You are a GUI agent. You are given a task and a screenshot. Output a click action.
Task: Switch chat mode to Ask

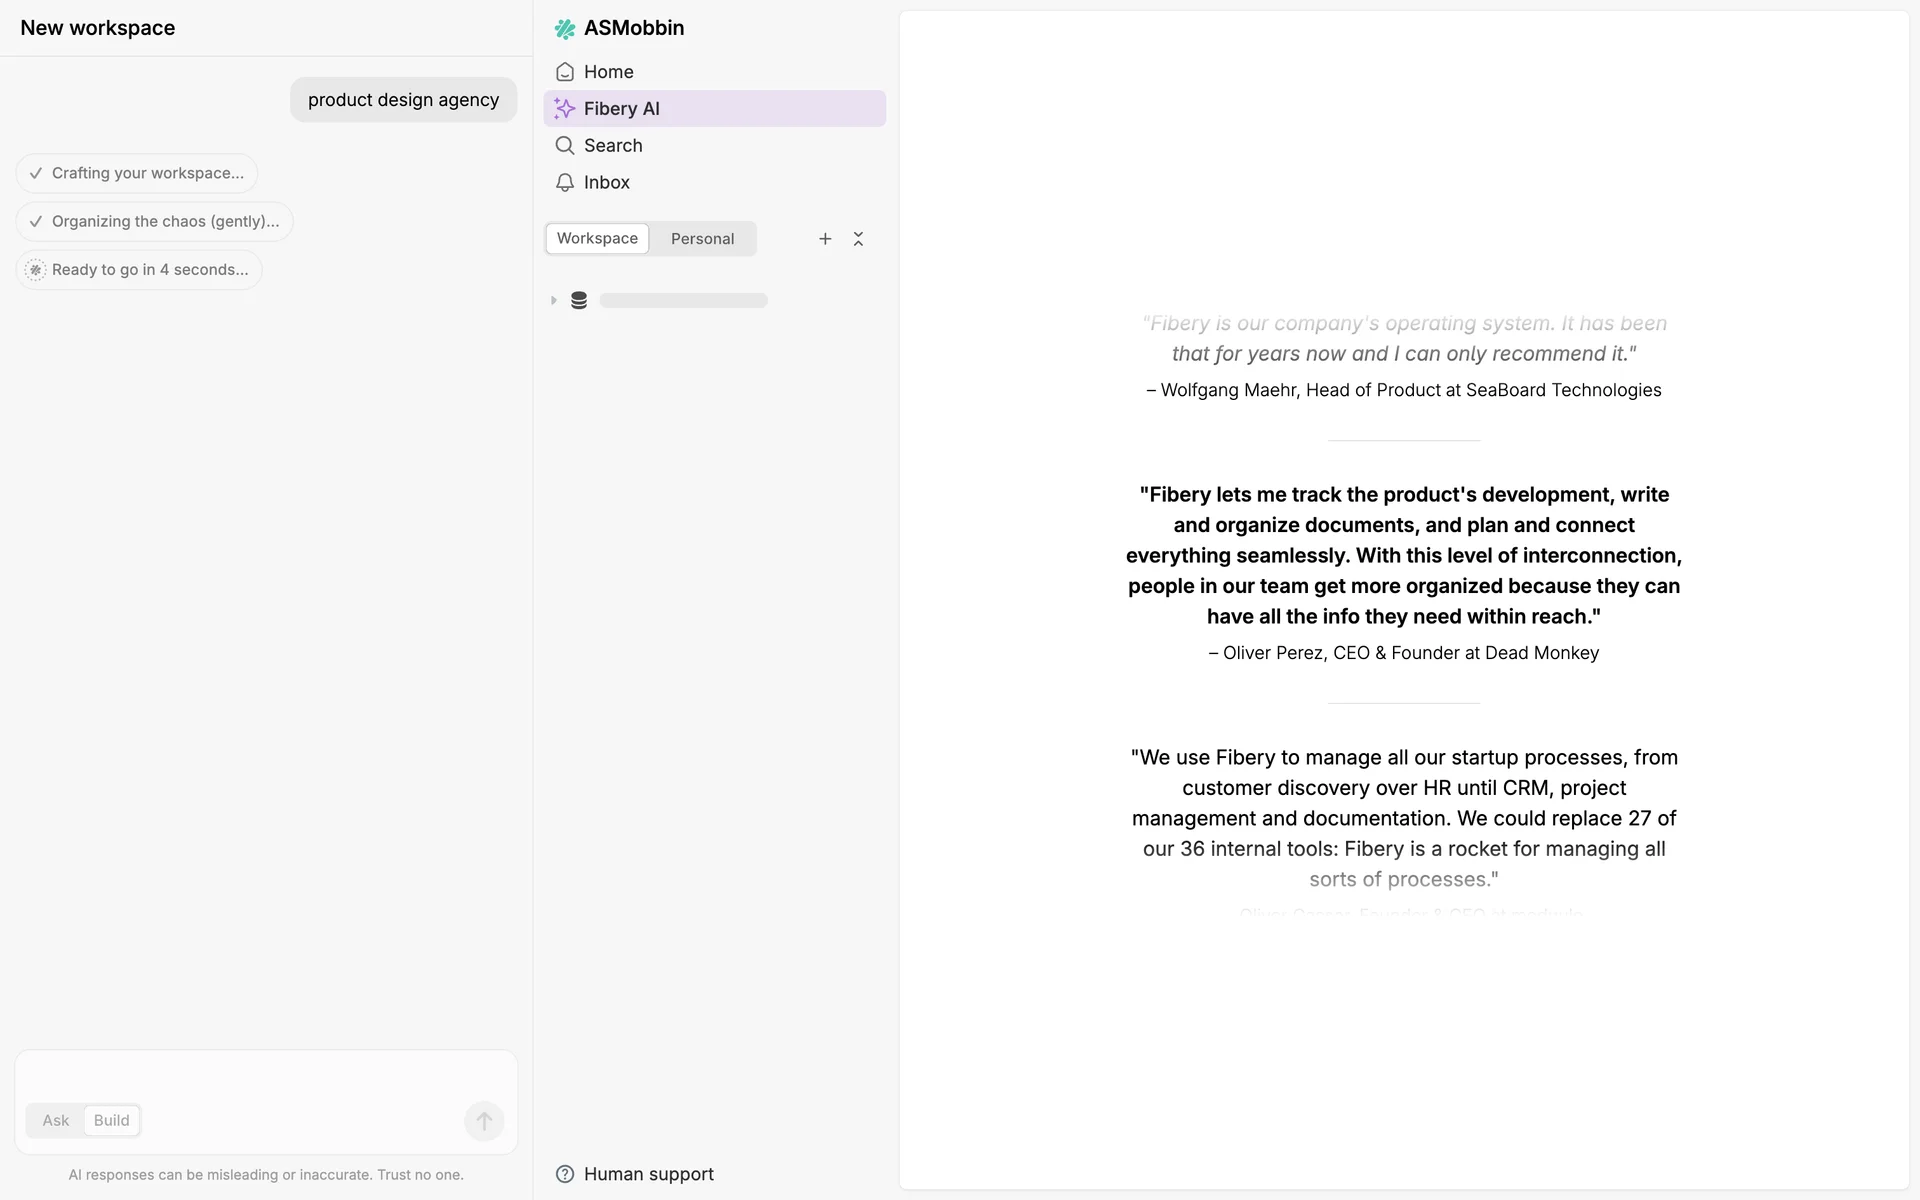[56, 1120]
